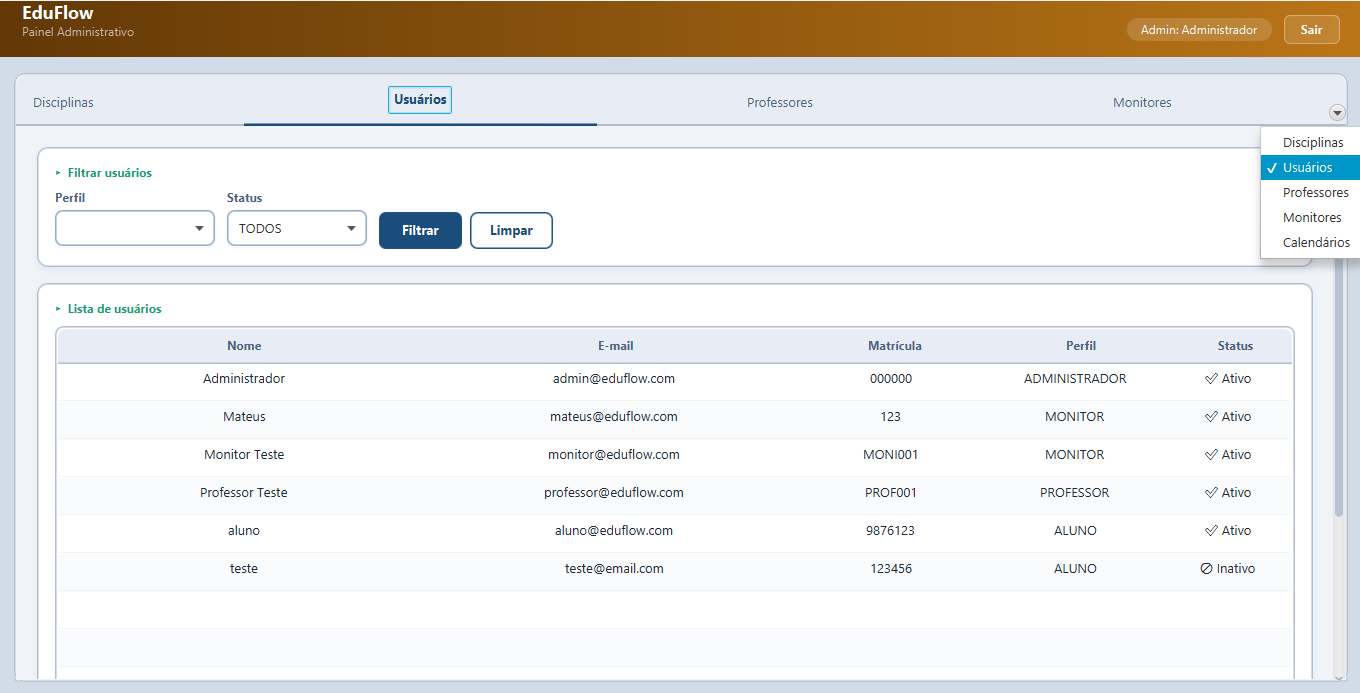Click the email monitor@eduflow.com
Viewport: 1360px width, 693px height.
pos(614,455)
